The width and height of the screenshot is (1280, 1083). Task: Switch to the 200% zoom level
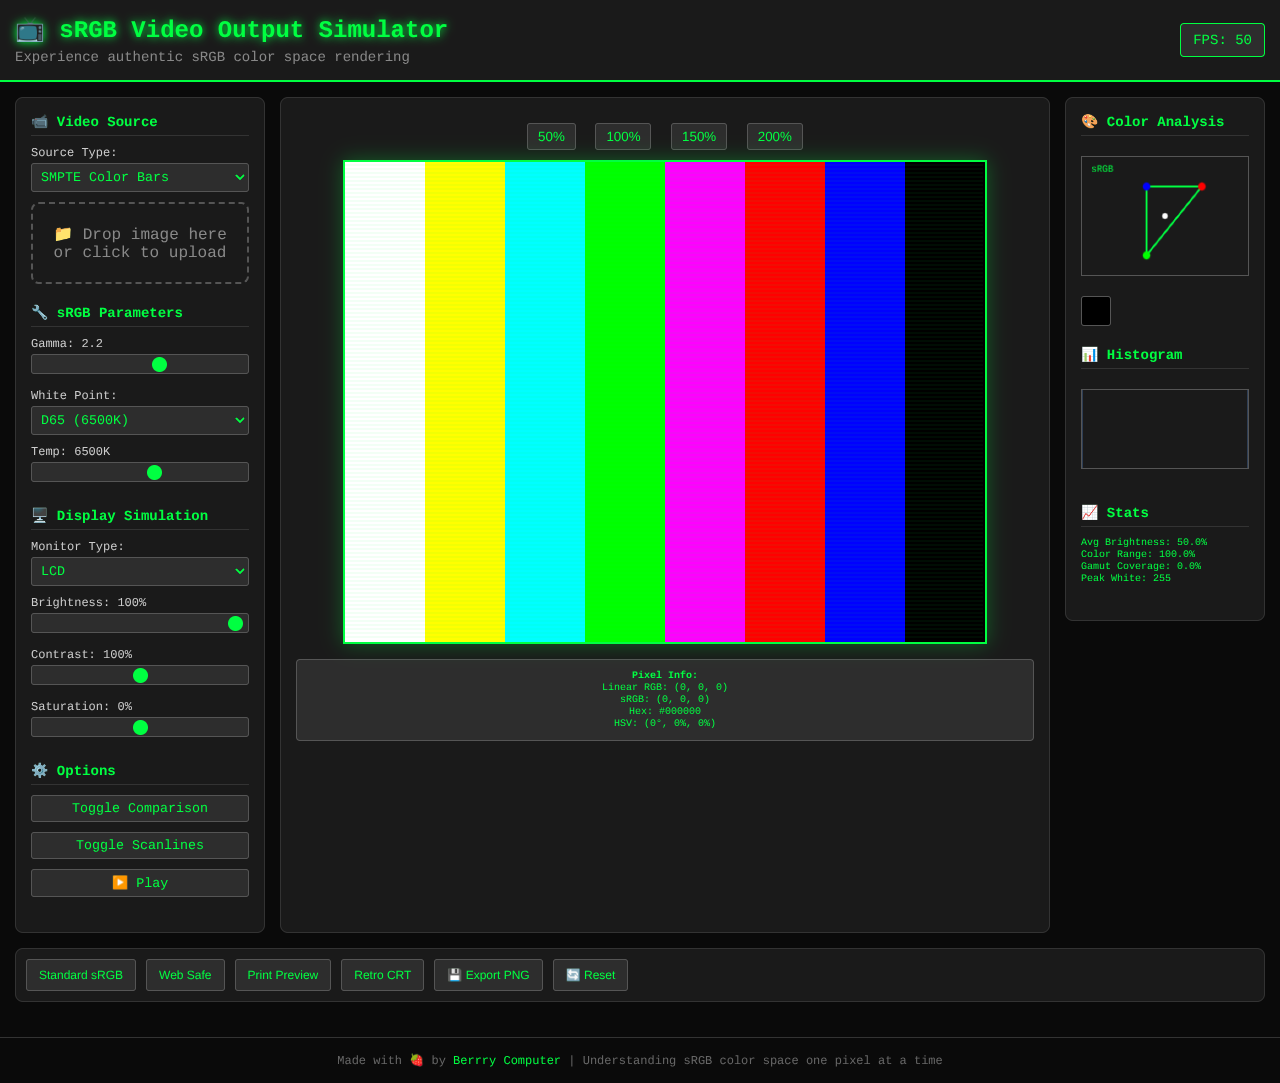point(774,136)
